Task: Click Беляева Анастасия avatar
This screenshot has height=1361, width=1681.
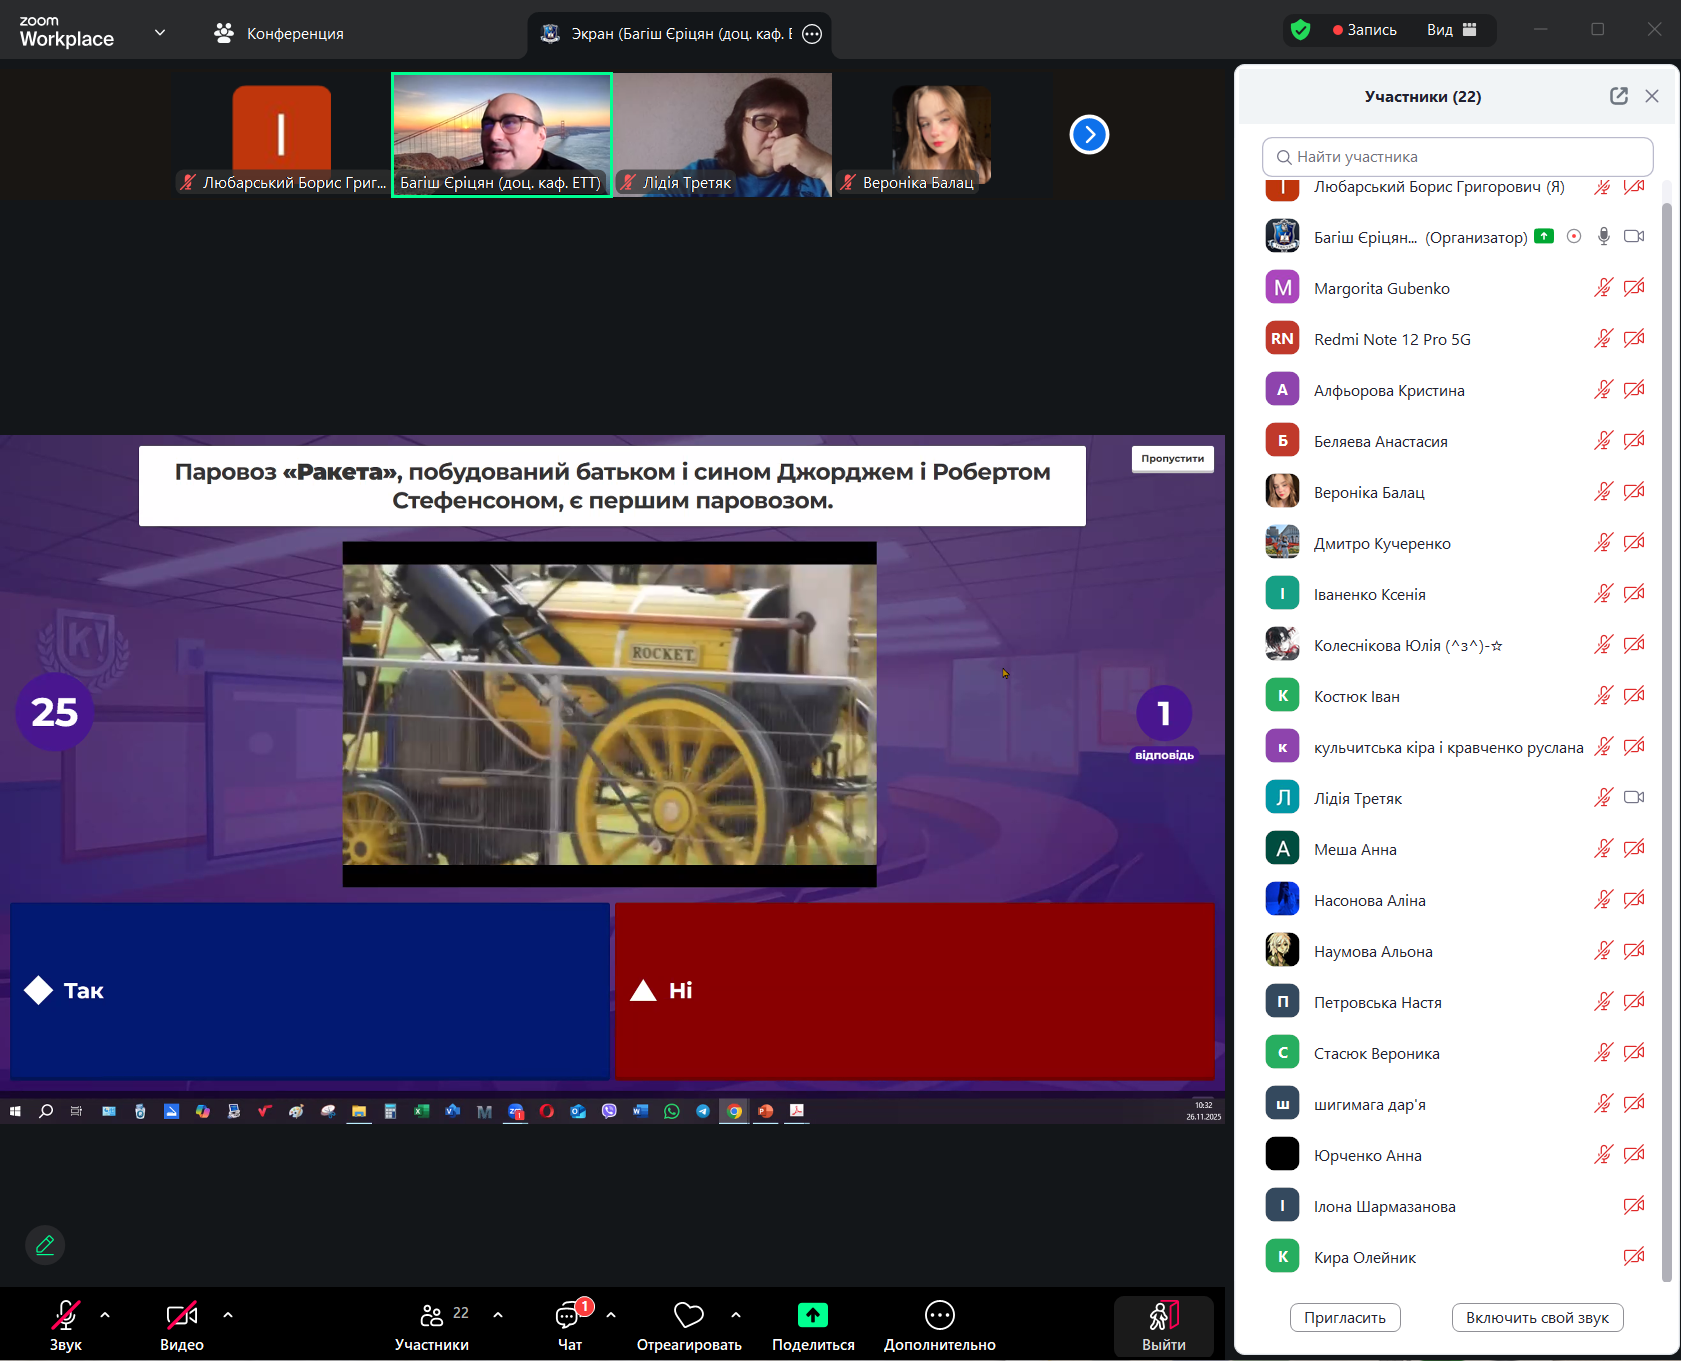Action: pos(1282,441)
